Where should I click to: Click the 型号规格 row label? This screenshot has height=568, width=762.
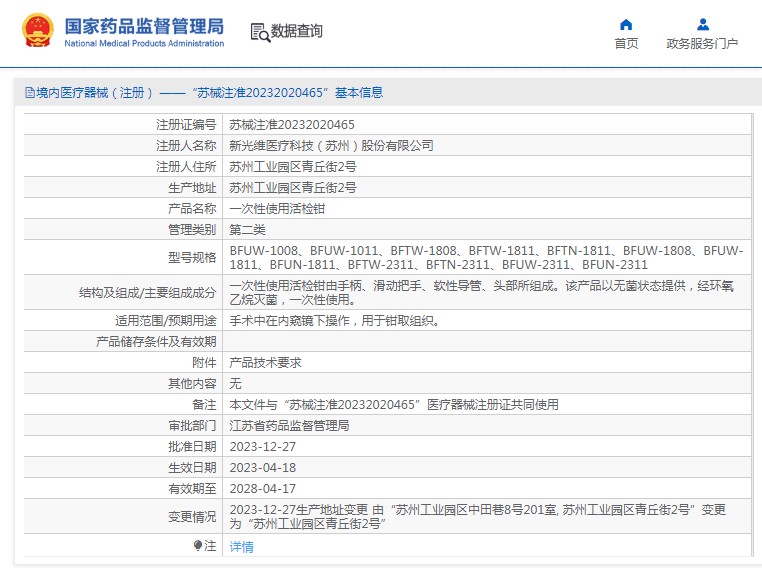coord(192,258)
